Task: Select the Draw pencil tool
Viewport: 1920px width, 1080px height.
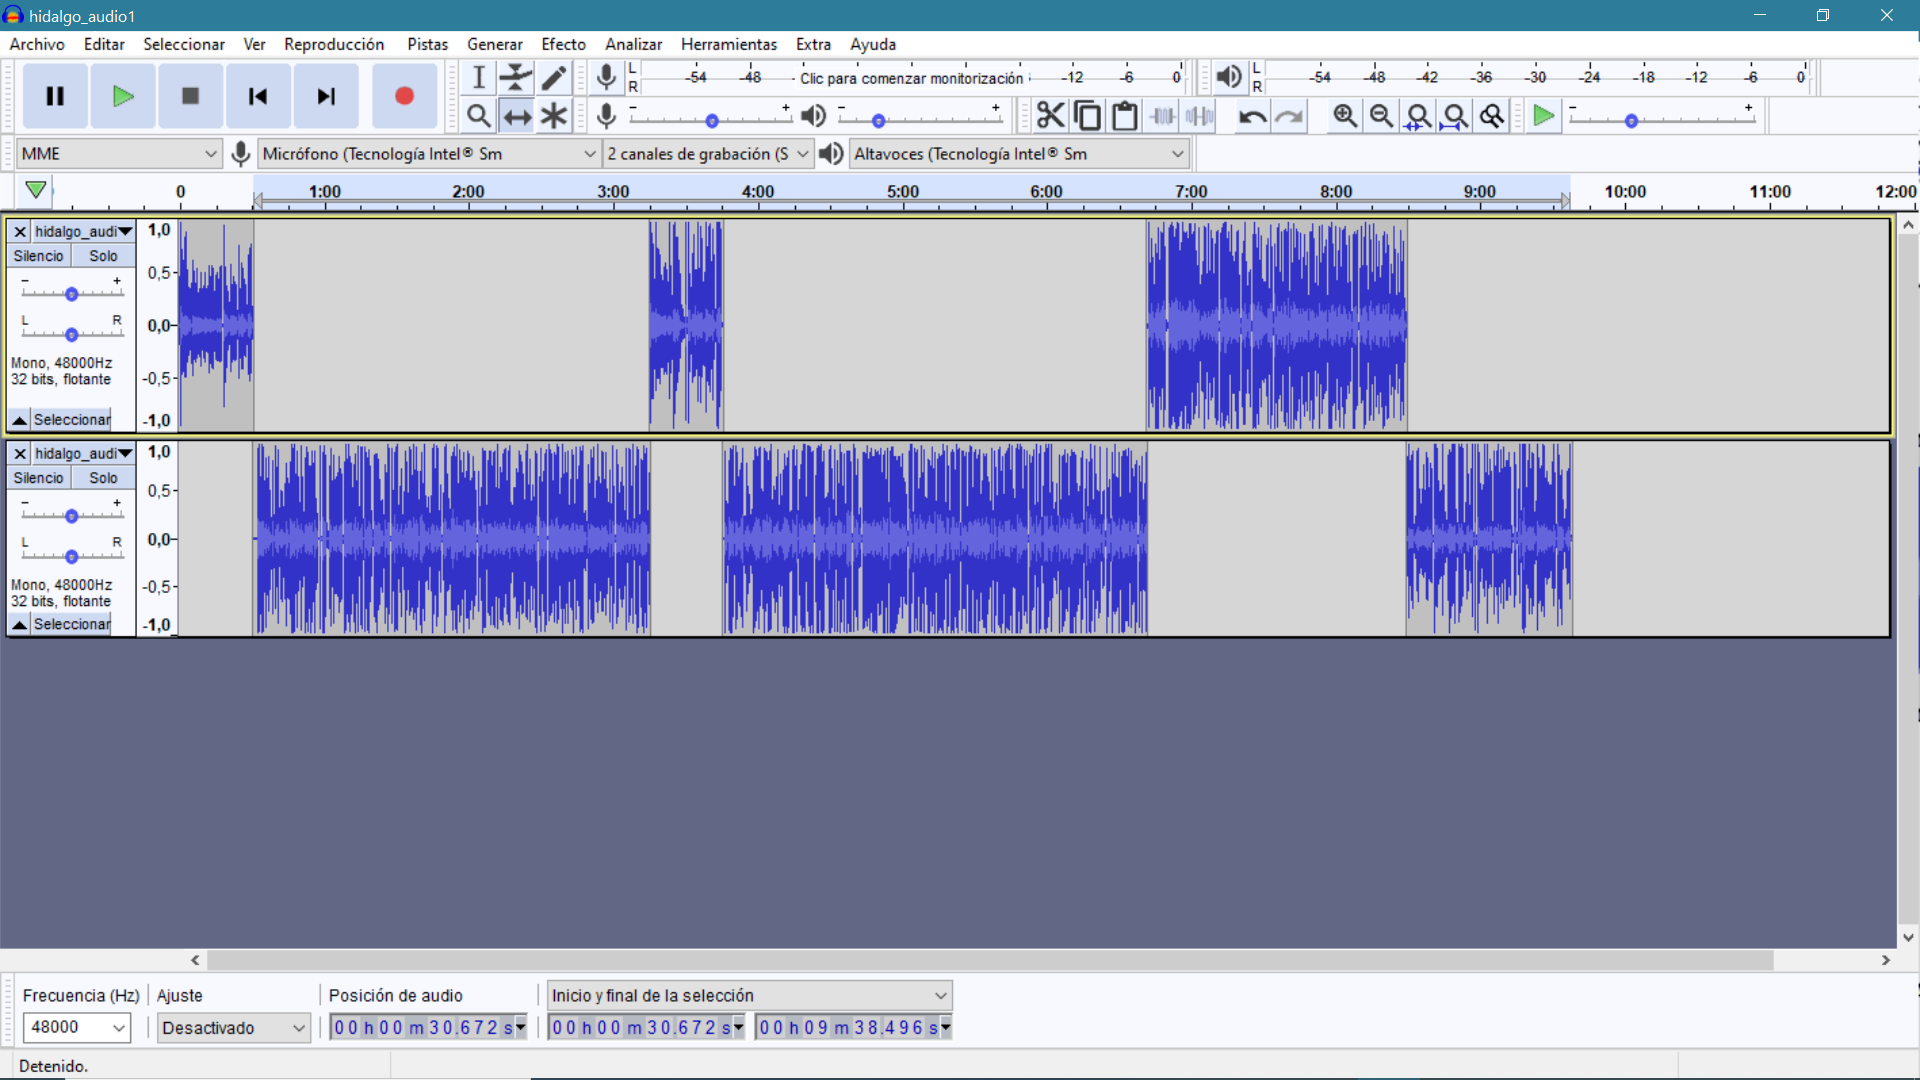Action: (x=554, y=78)
